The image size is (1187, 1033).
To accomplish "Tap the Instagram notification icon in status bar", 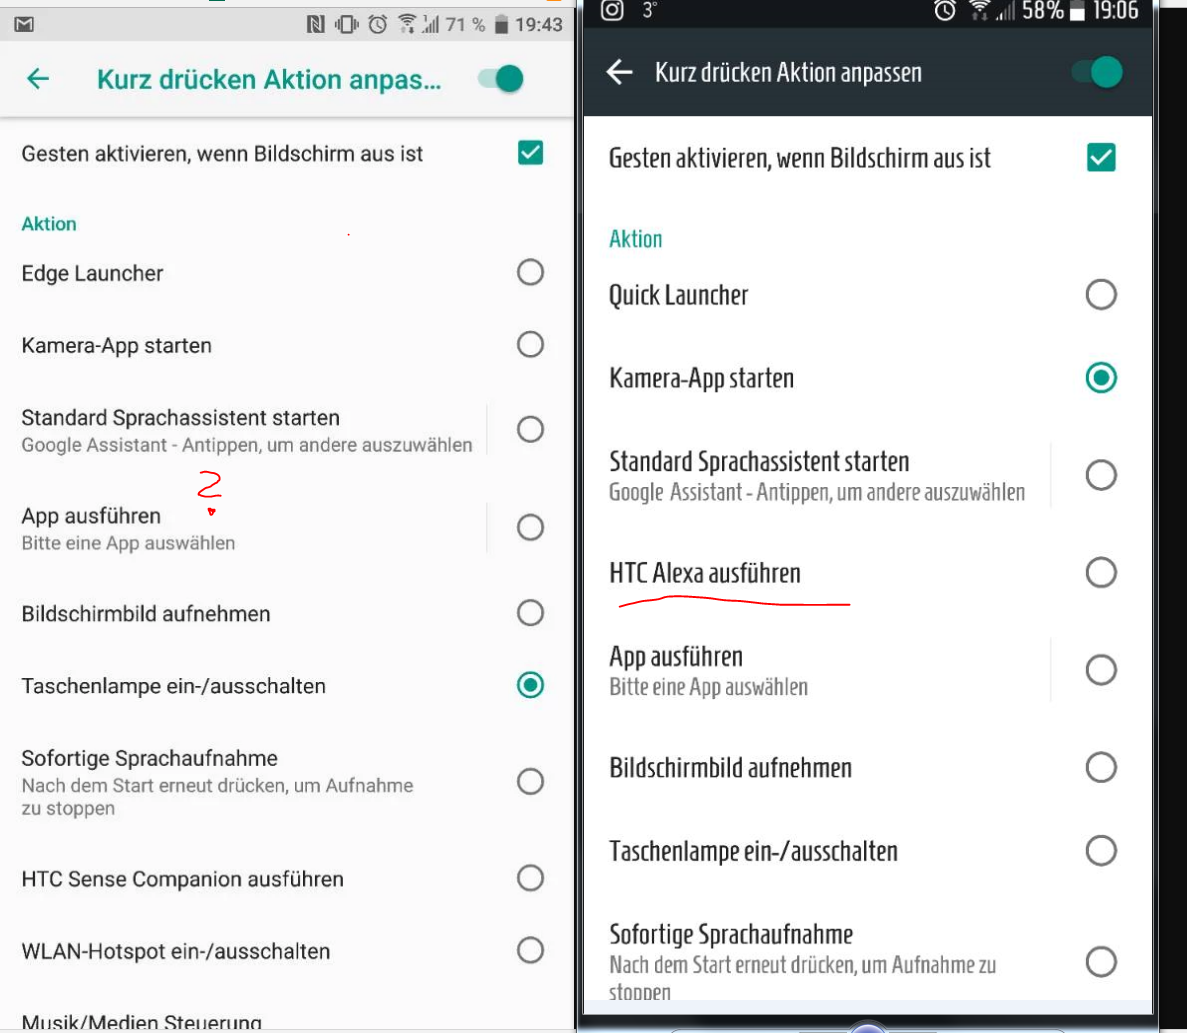I will (612, 10).
